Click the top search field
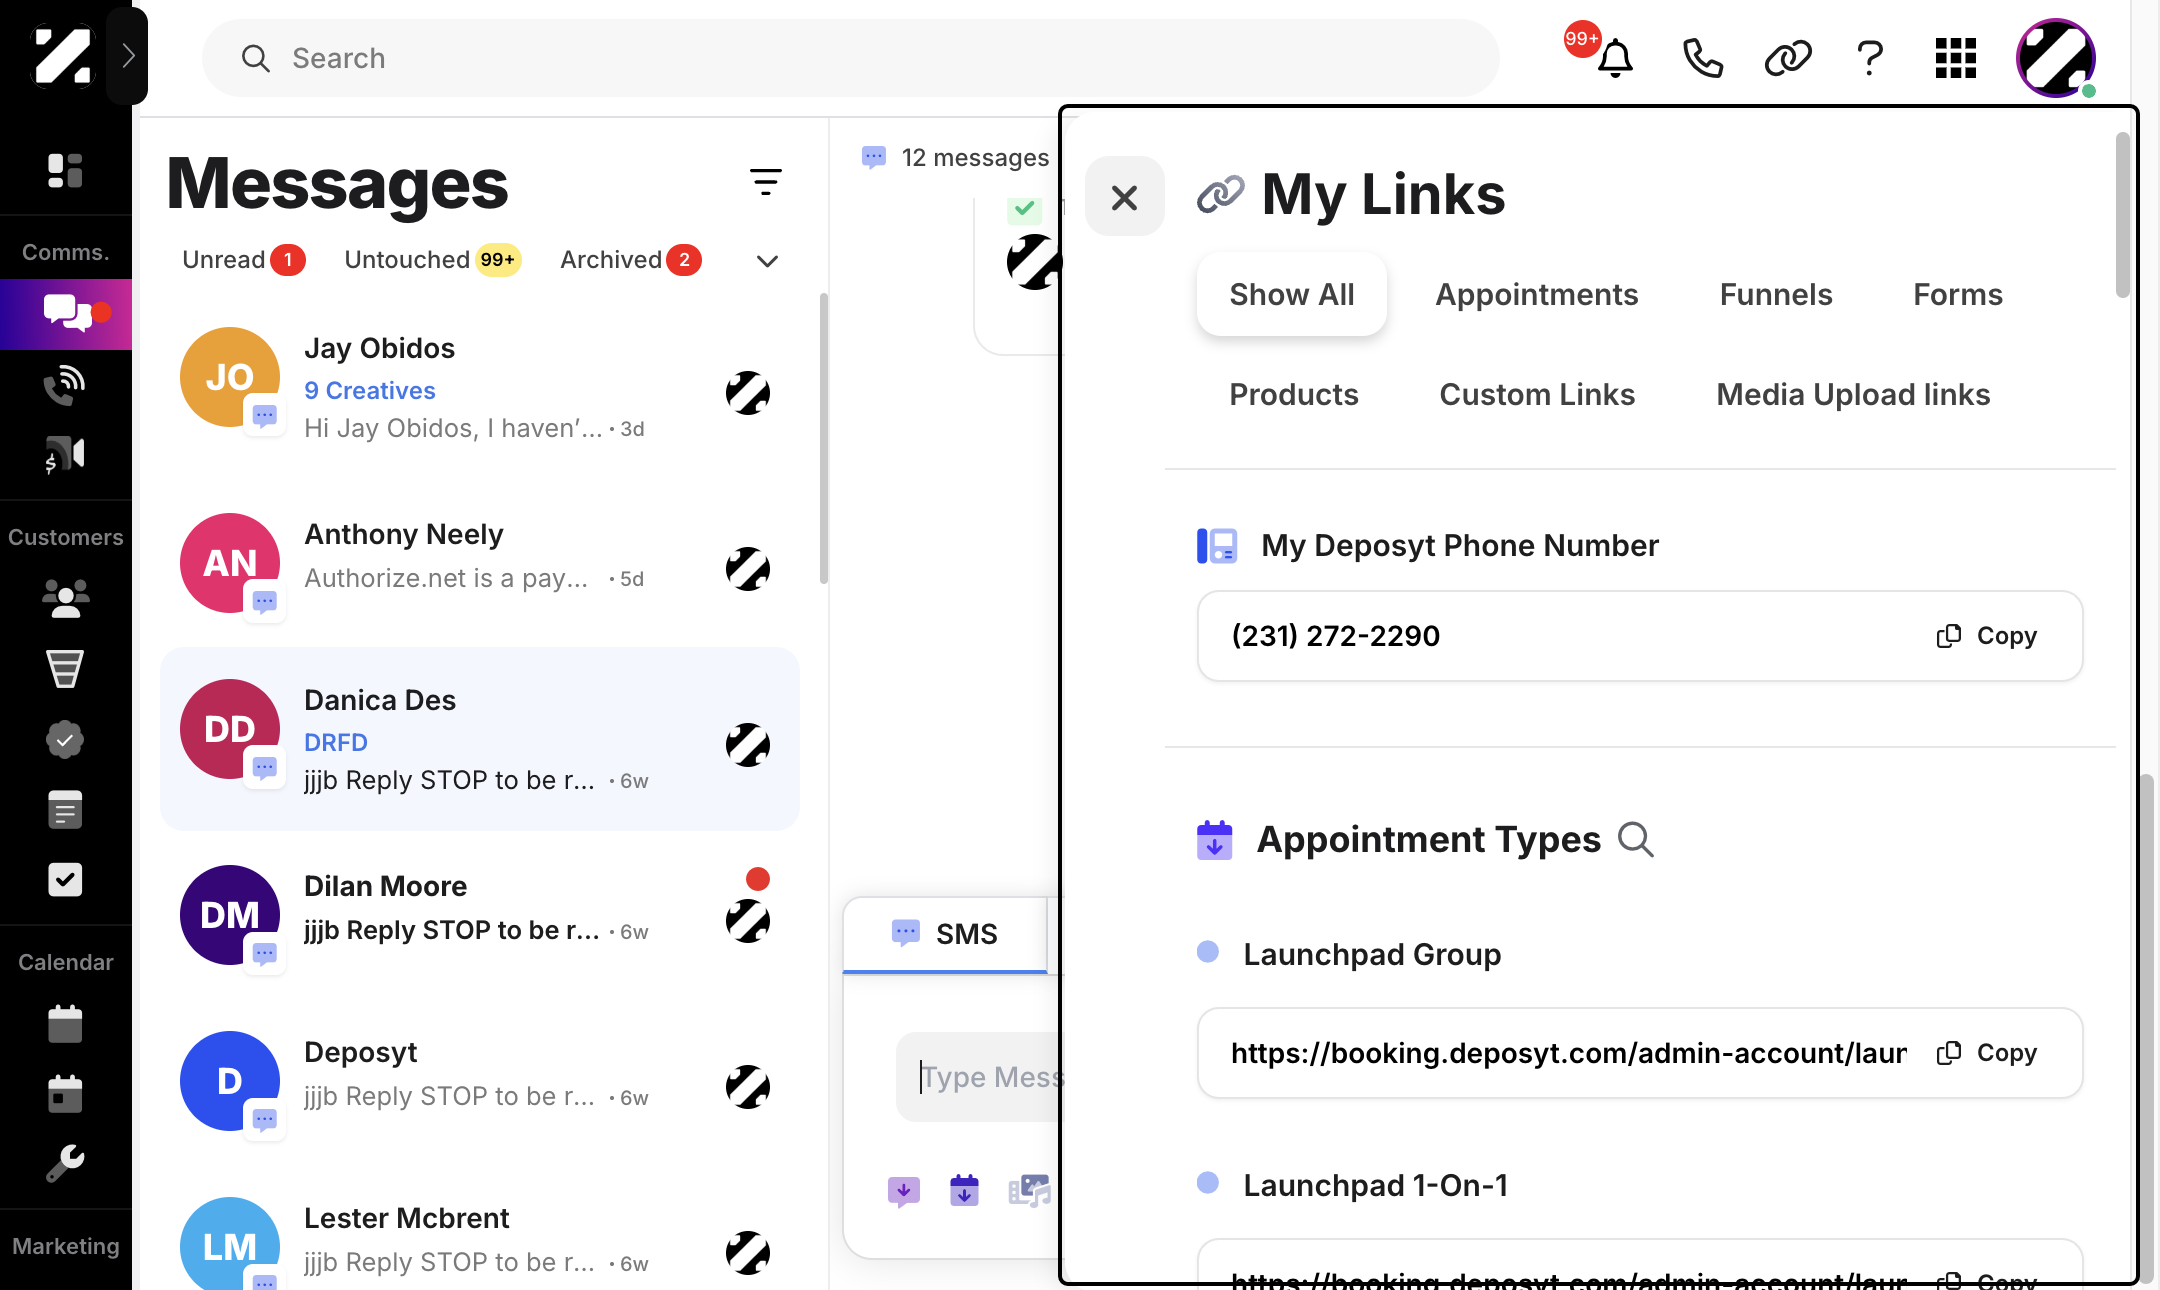The height and width of the screenshot is (1290, 2160). pos(850,58)
